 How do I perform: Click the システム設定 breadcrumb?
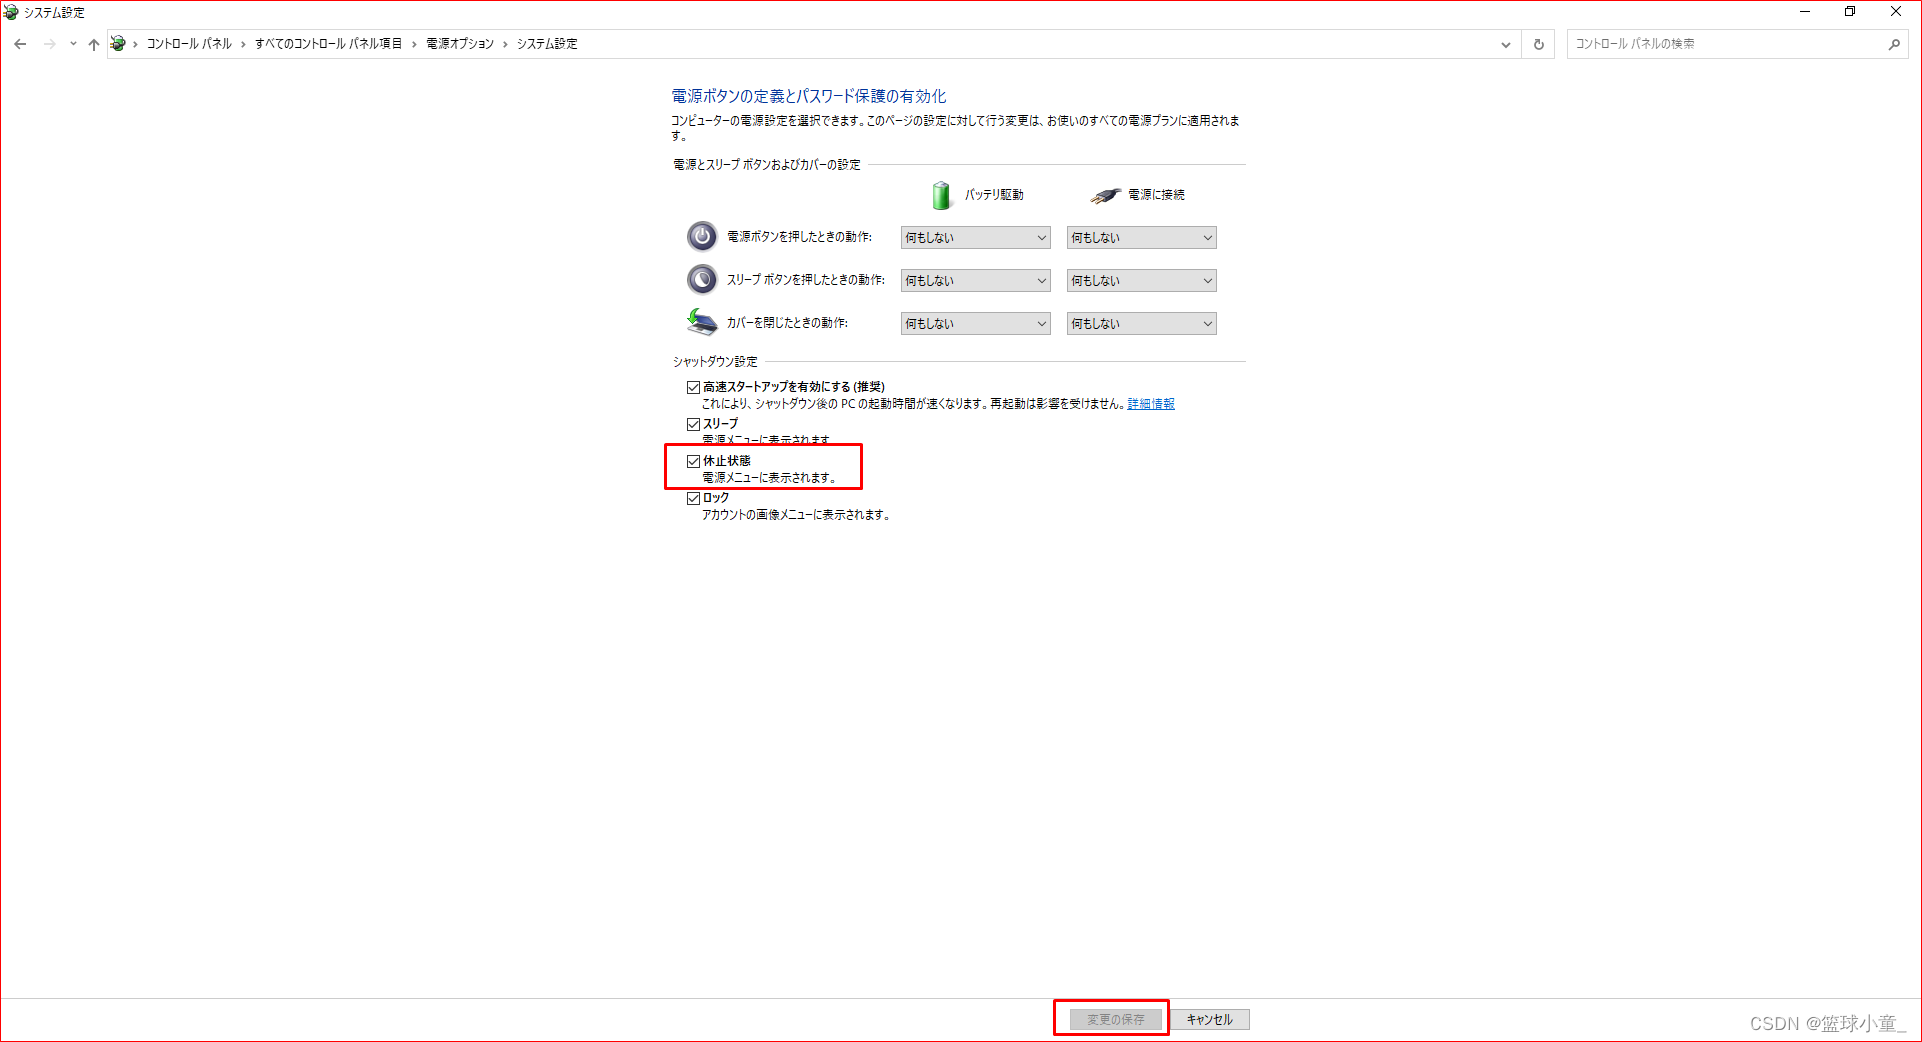547,44
